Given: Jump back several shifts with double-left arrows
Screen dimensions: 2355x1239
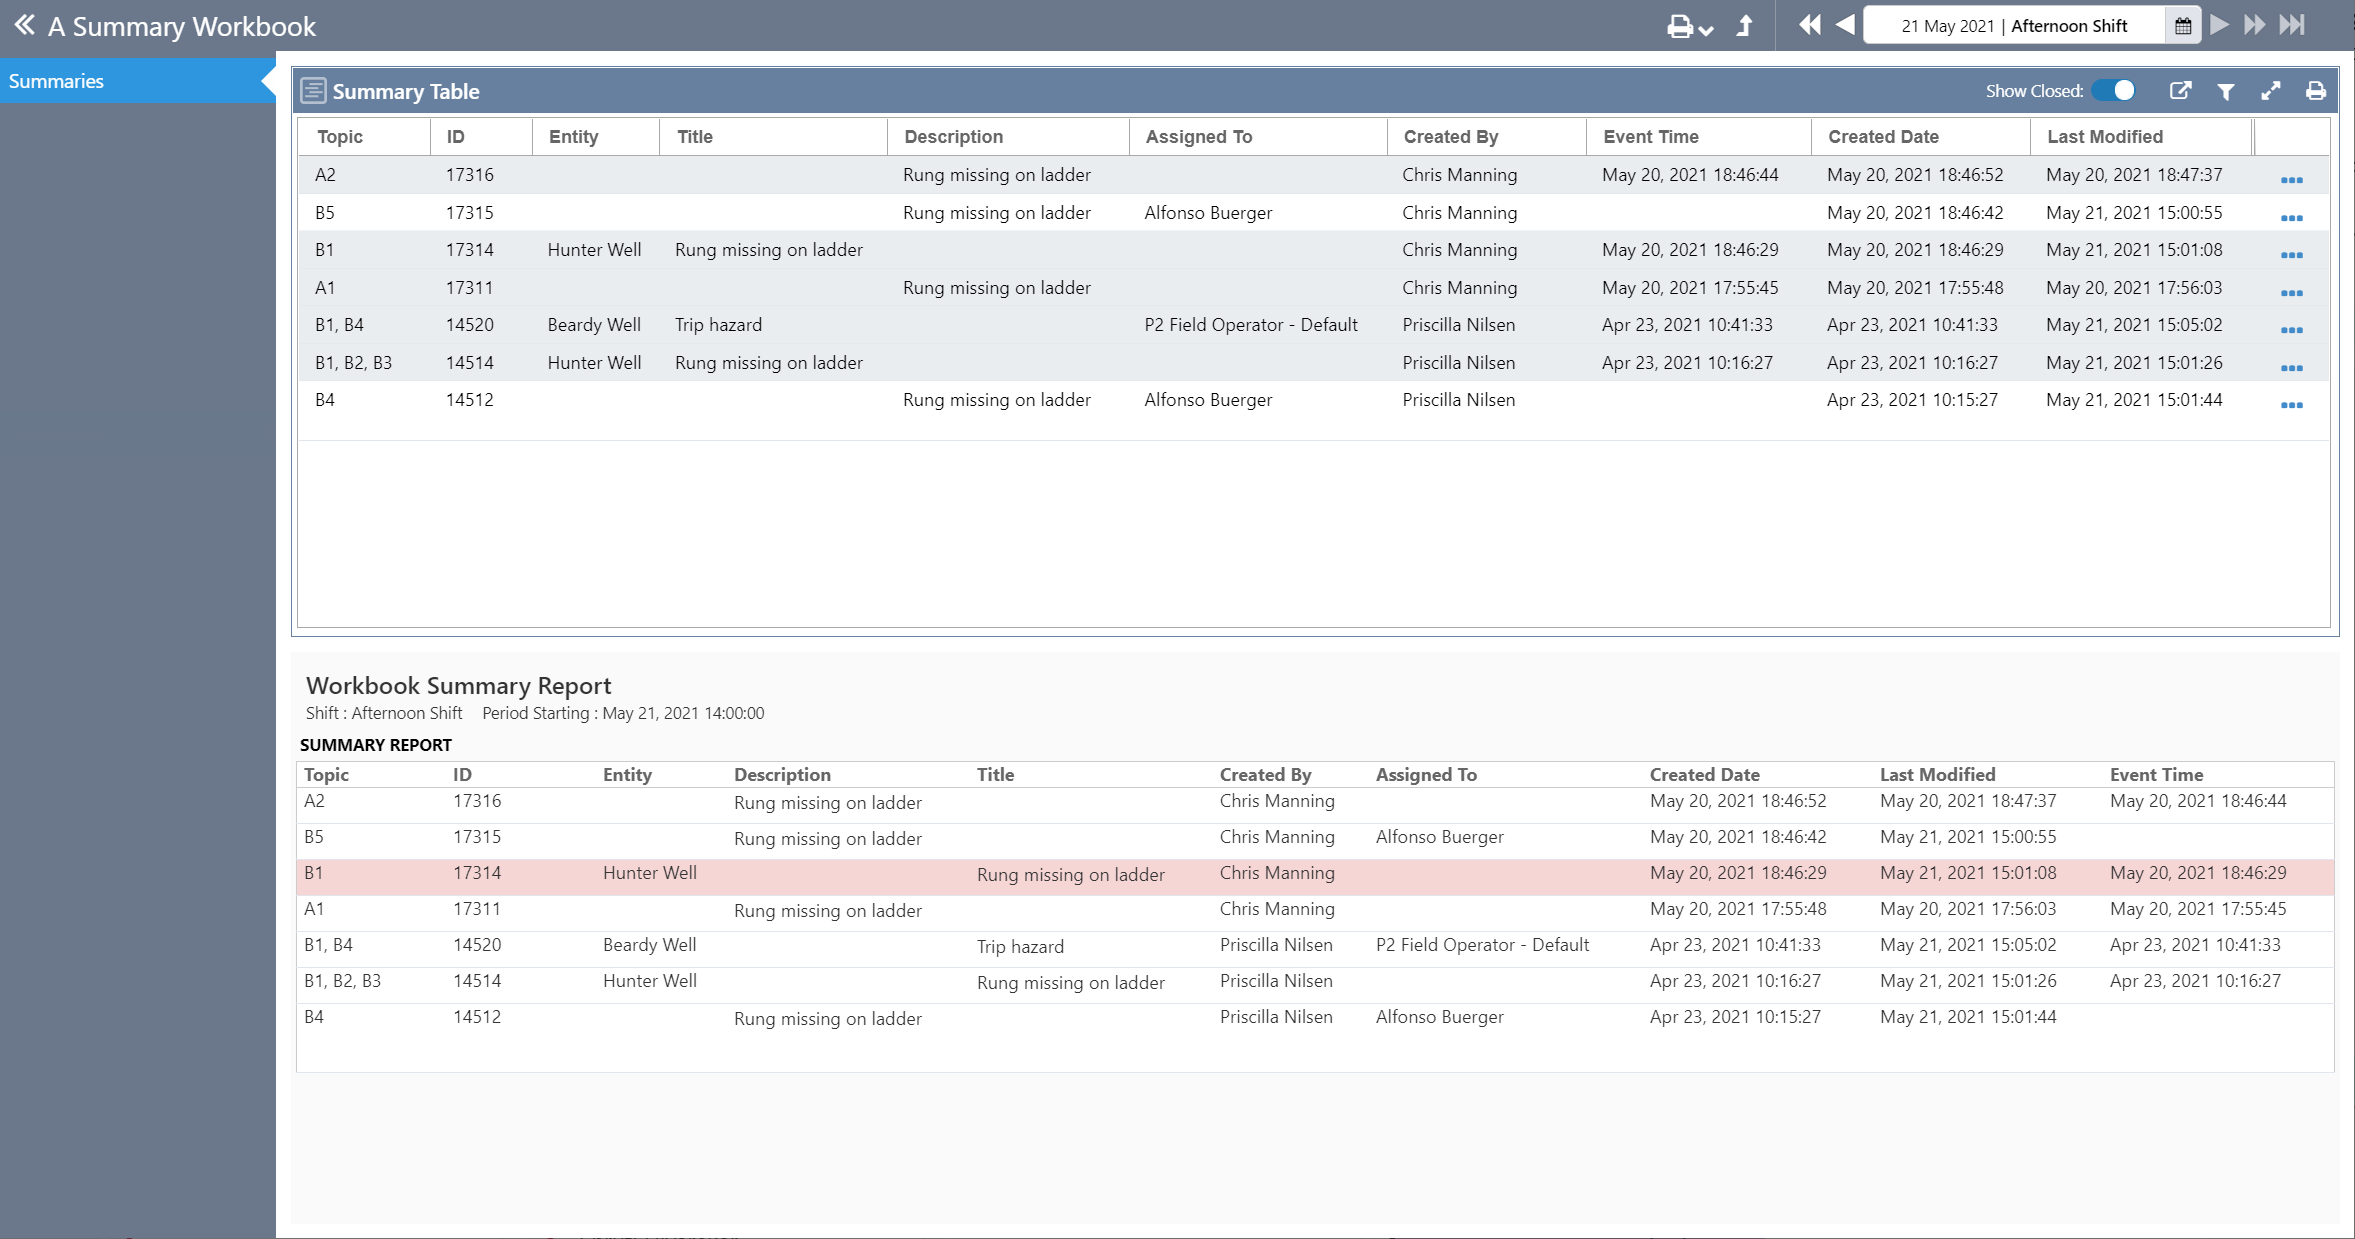Looking at the screenshot, I should point(1810,25).
